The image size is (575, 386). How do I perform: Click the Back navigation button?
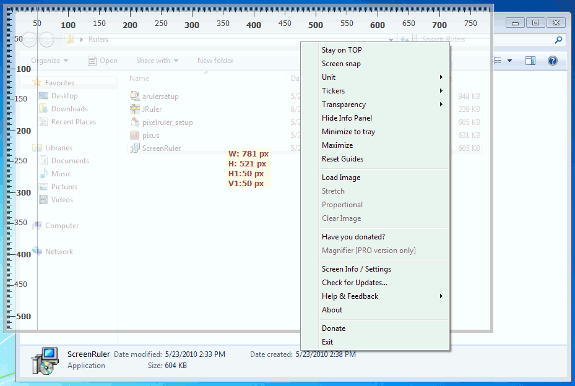pyautogui.click(x=30, y=40)
